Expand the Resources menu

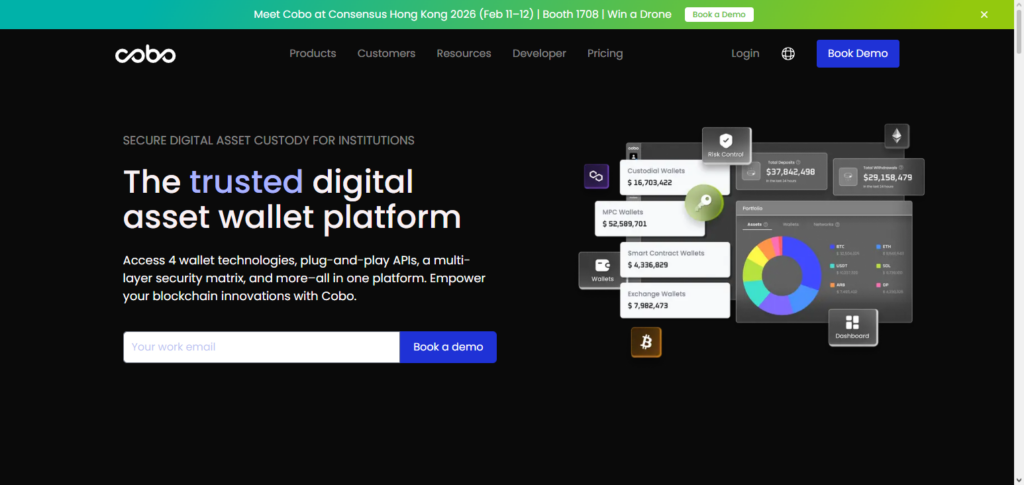tap(464, 54)
